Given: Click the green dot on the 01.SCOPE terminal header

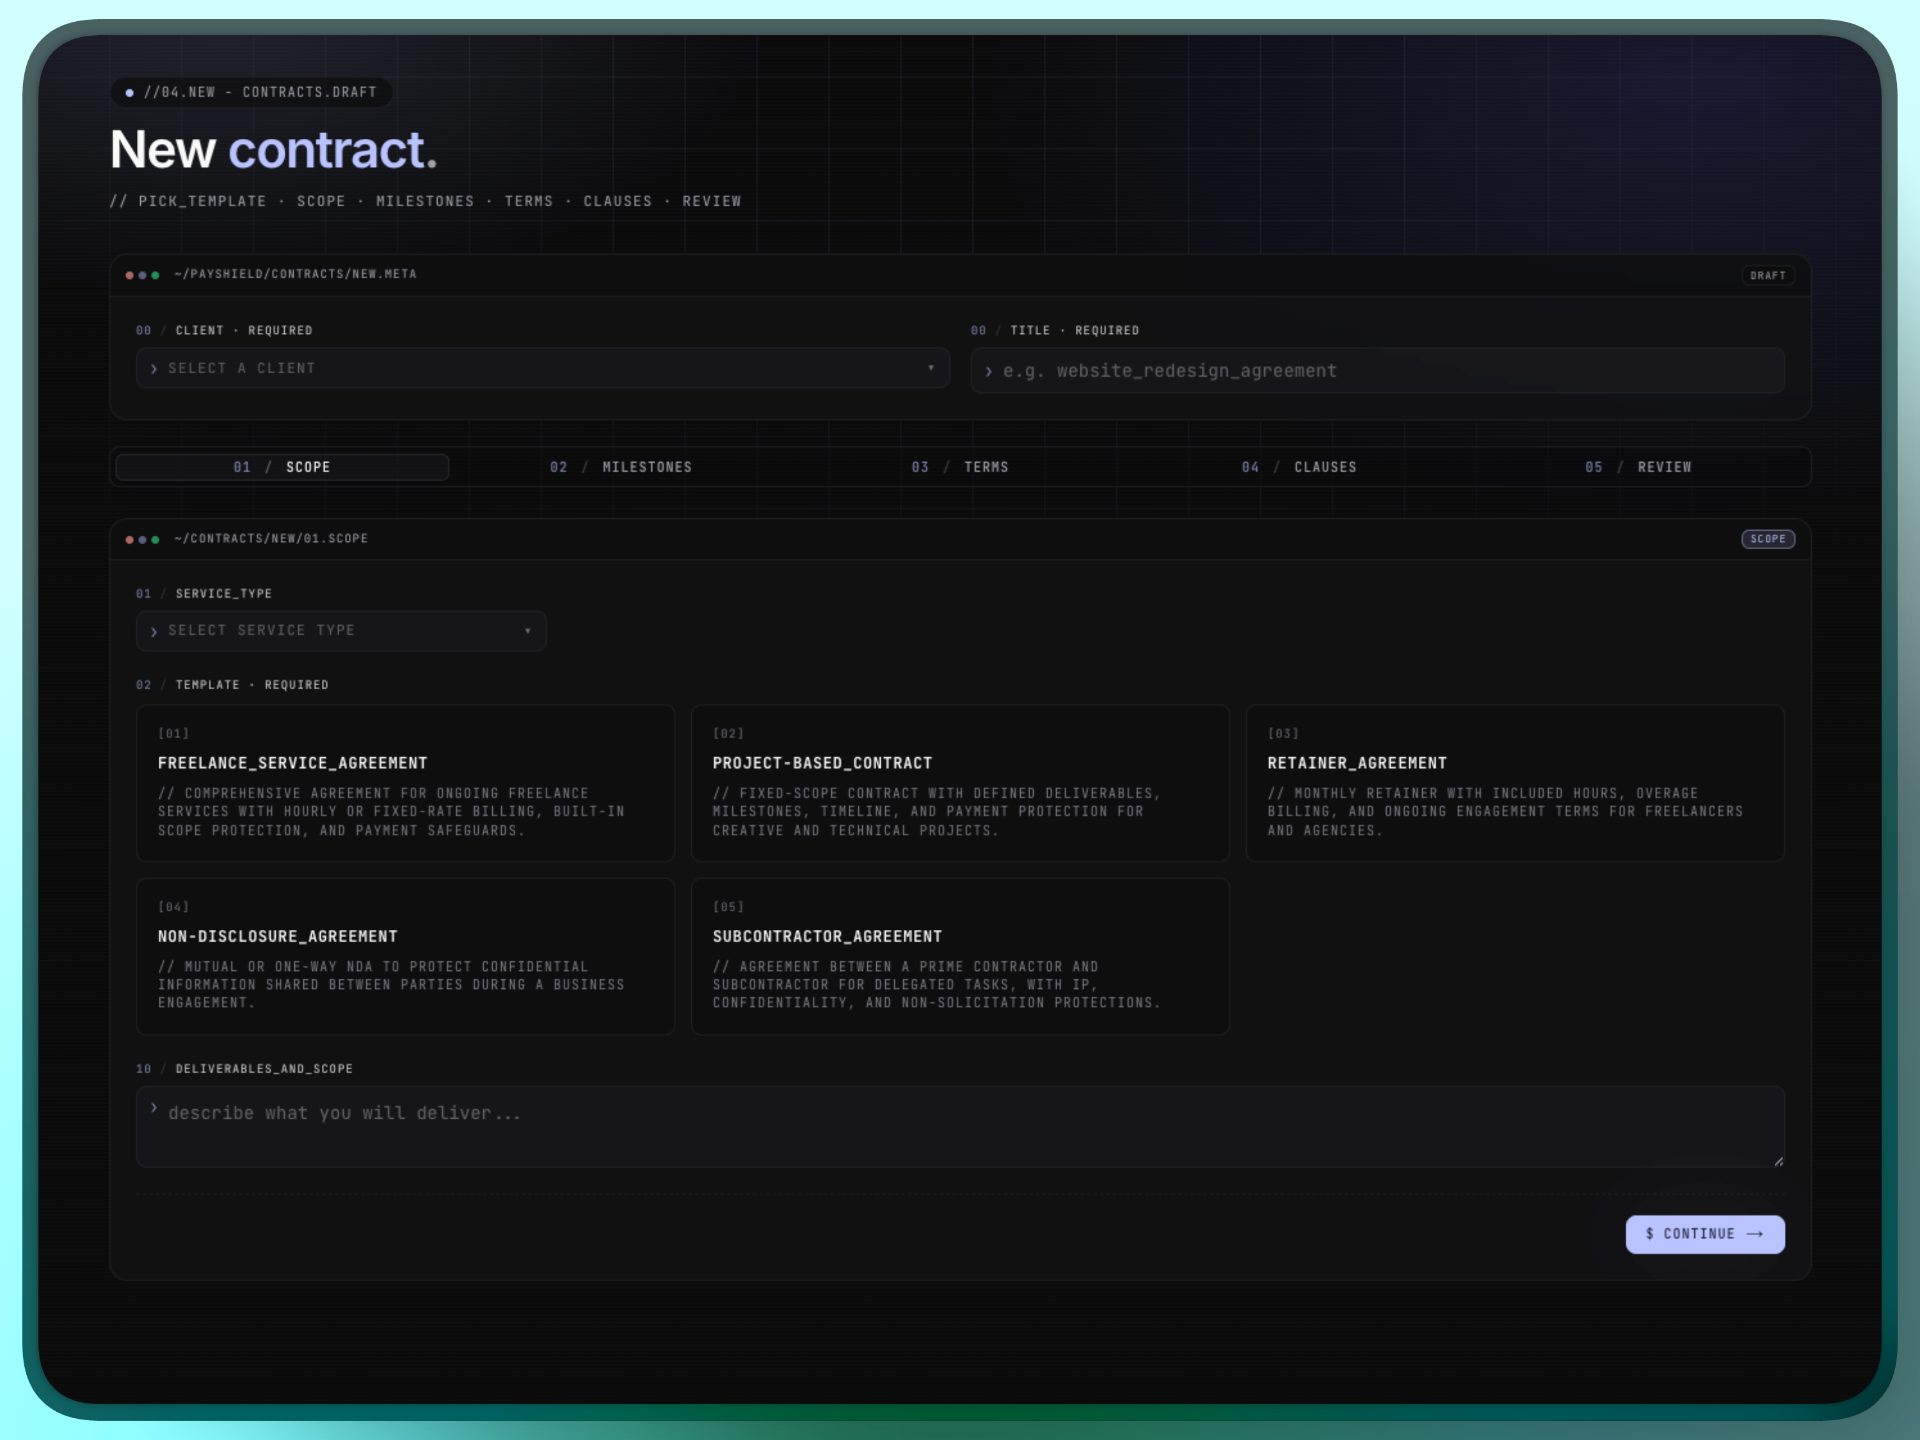Looking at the screenshot, I should [156, 538].
